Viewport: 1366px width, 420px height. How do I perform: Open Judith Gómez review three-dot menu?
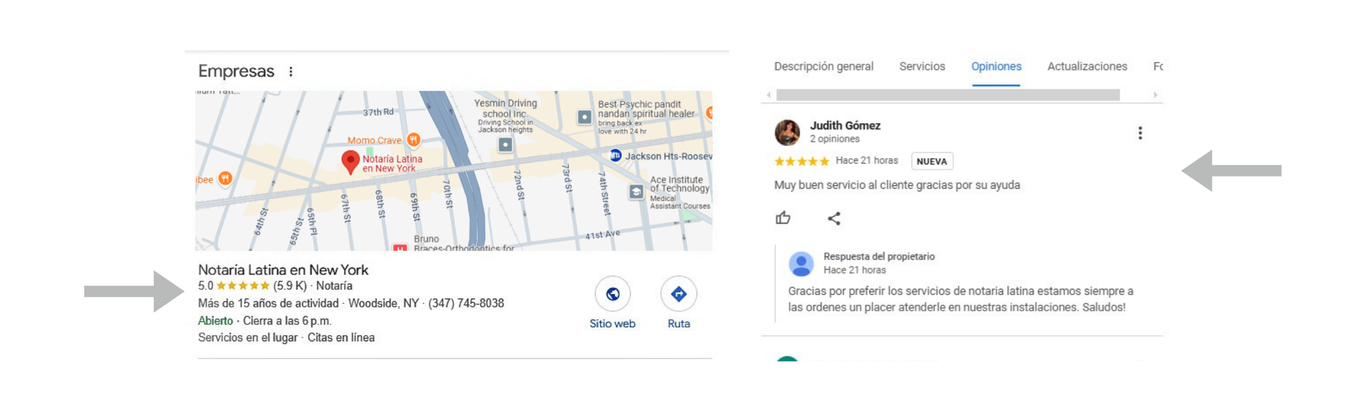(x=1139, y=133)
